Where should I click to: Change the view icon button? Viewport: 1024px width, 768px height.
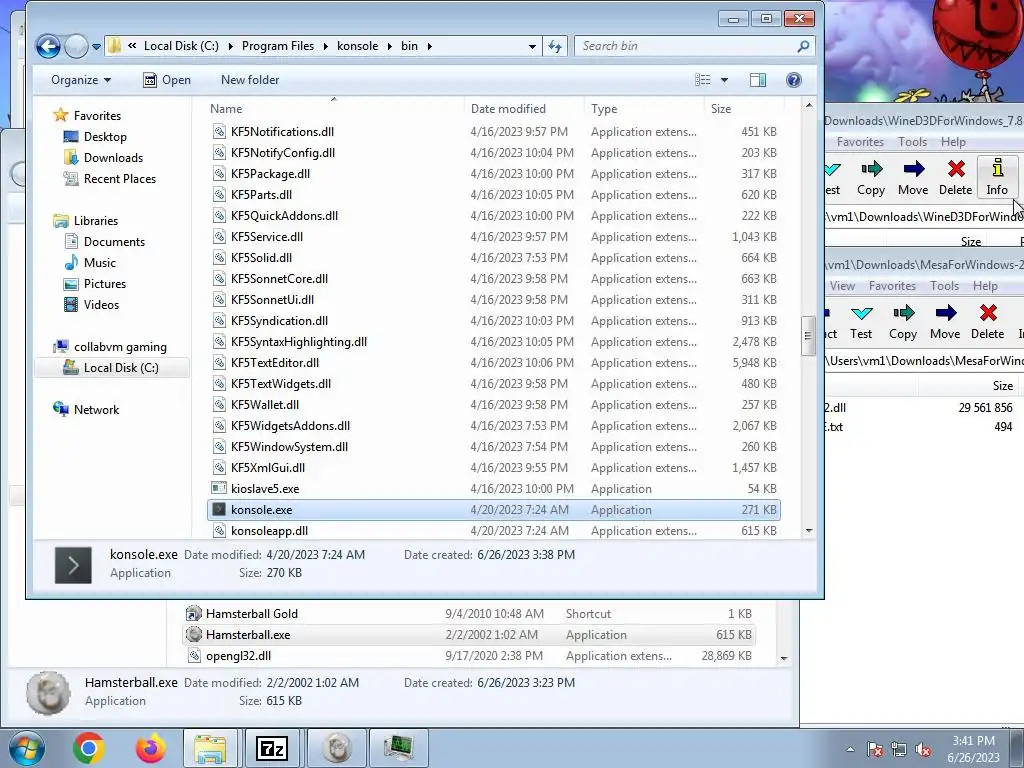703,80
